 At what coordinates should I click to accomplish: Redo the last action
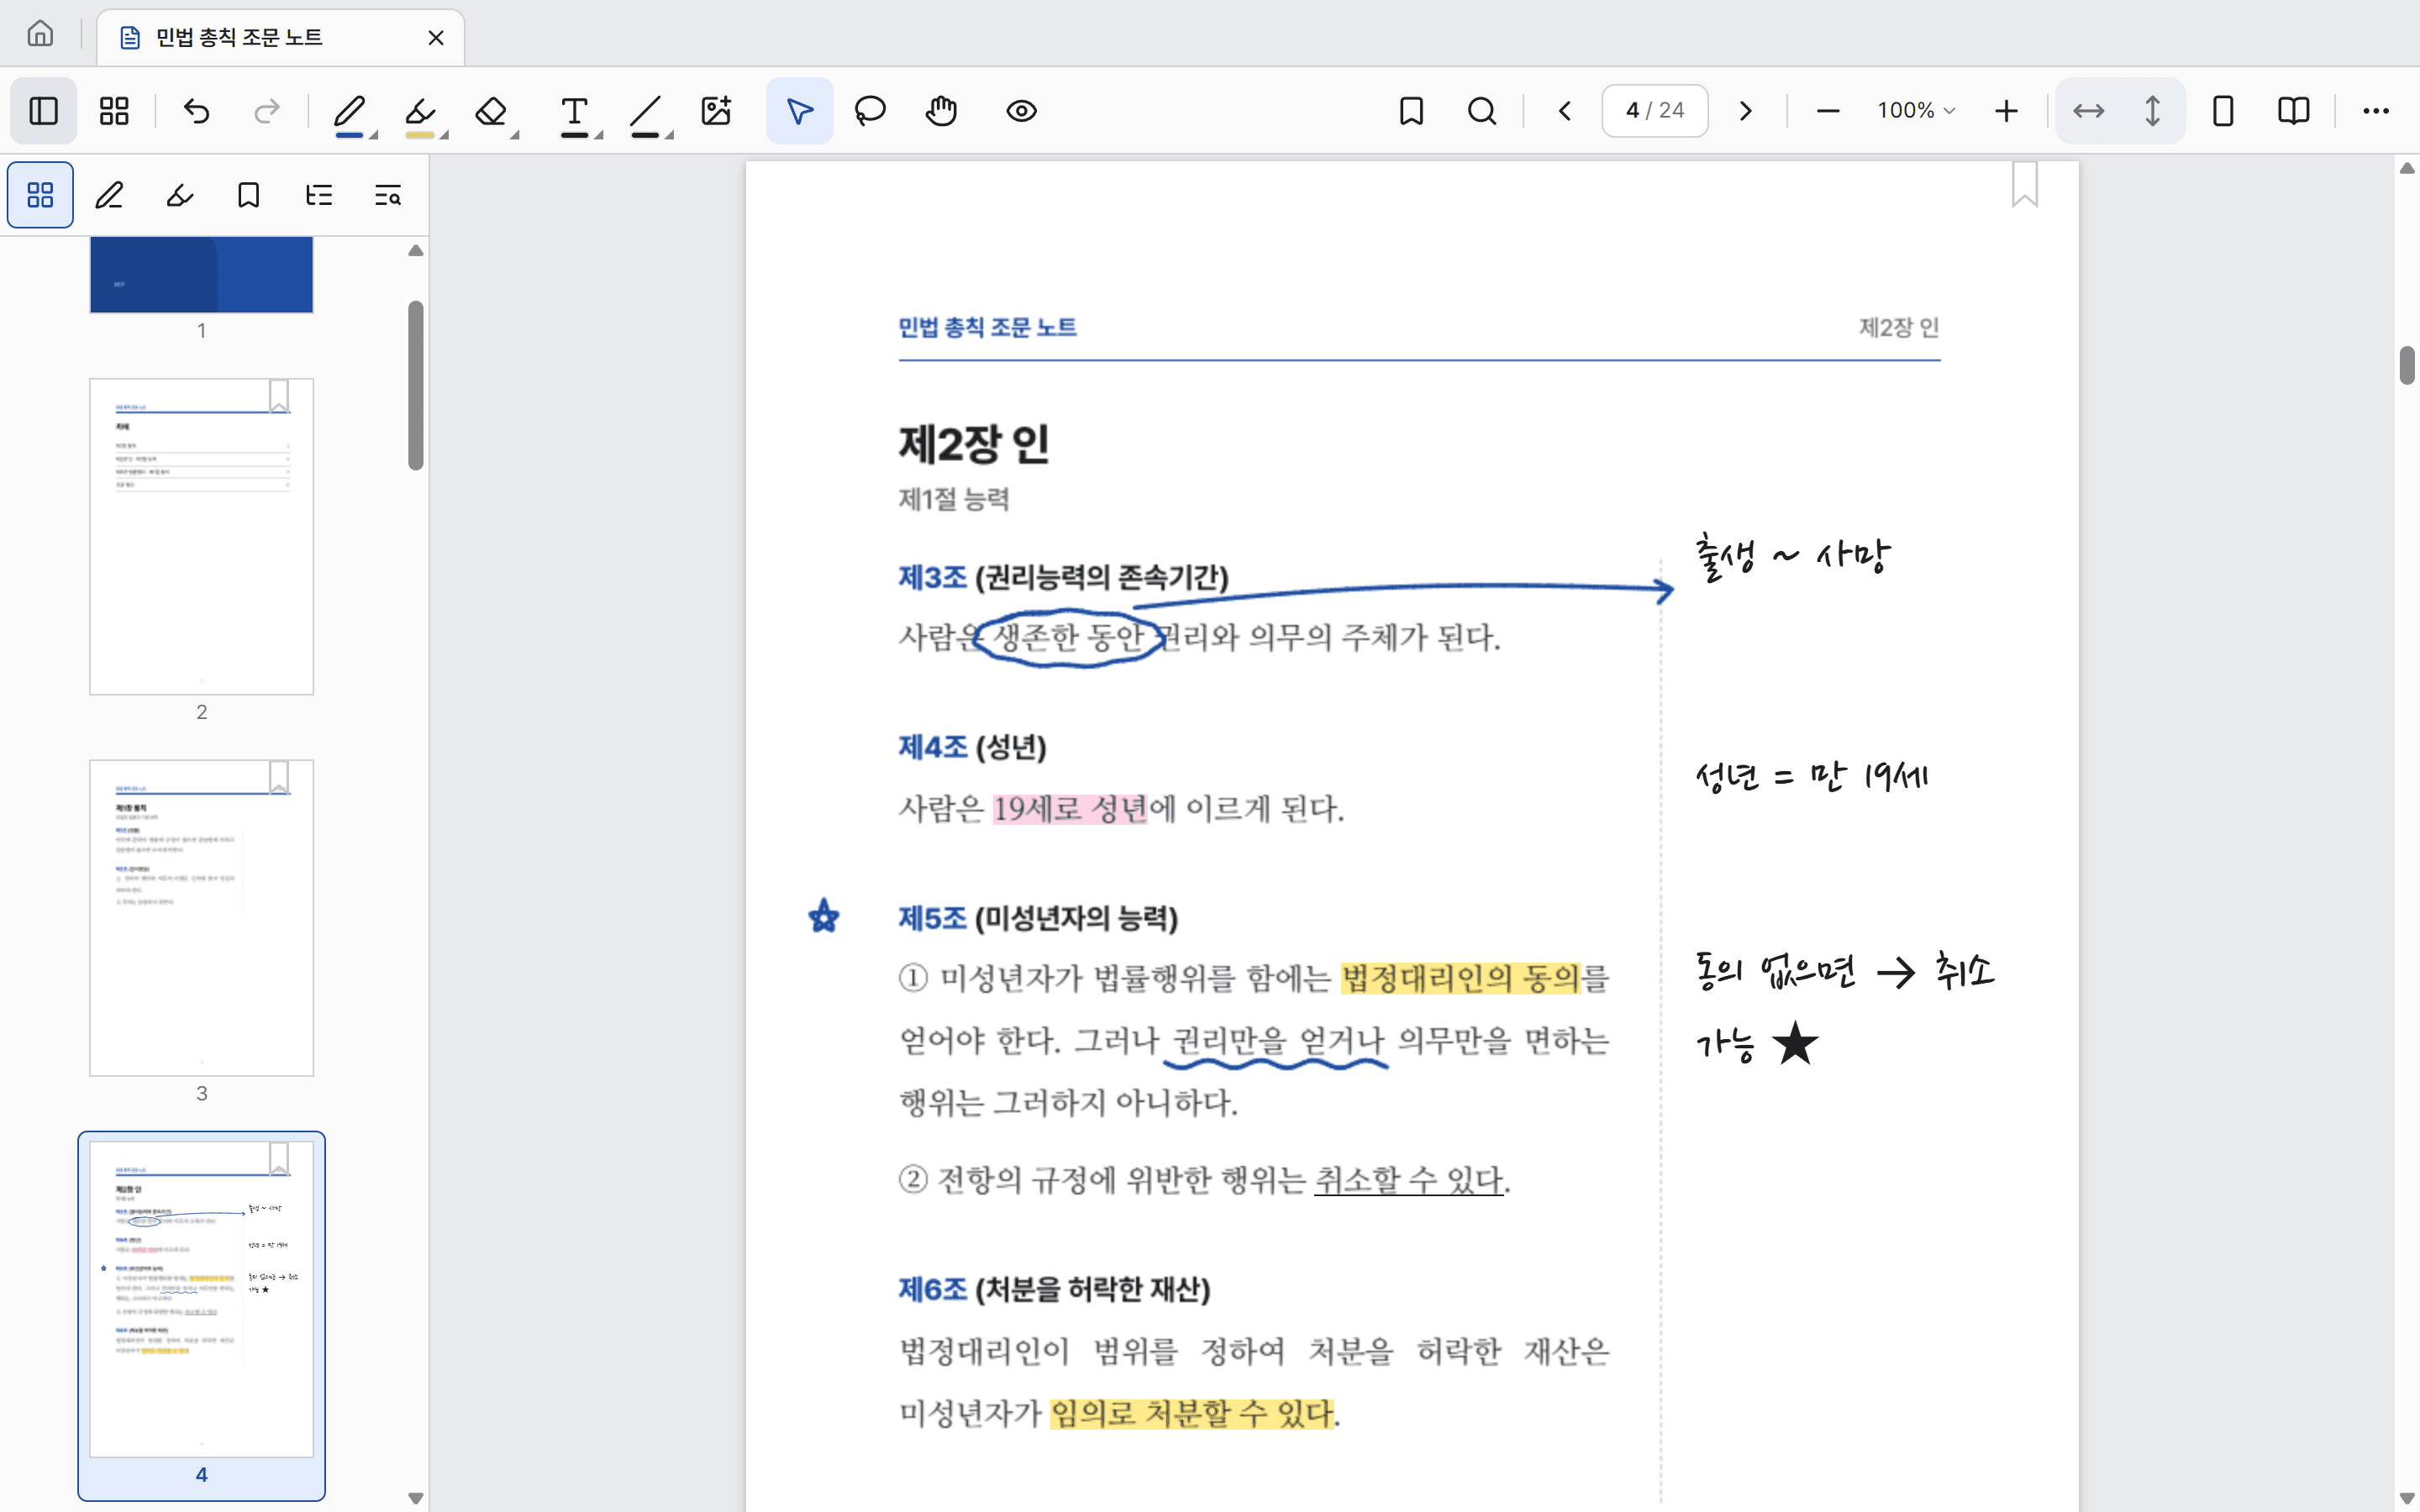pyautogui.click(x=267, y=111)
